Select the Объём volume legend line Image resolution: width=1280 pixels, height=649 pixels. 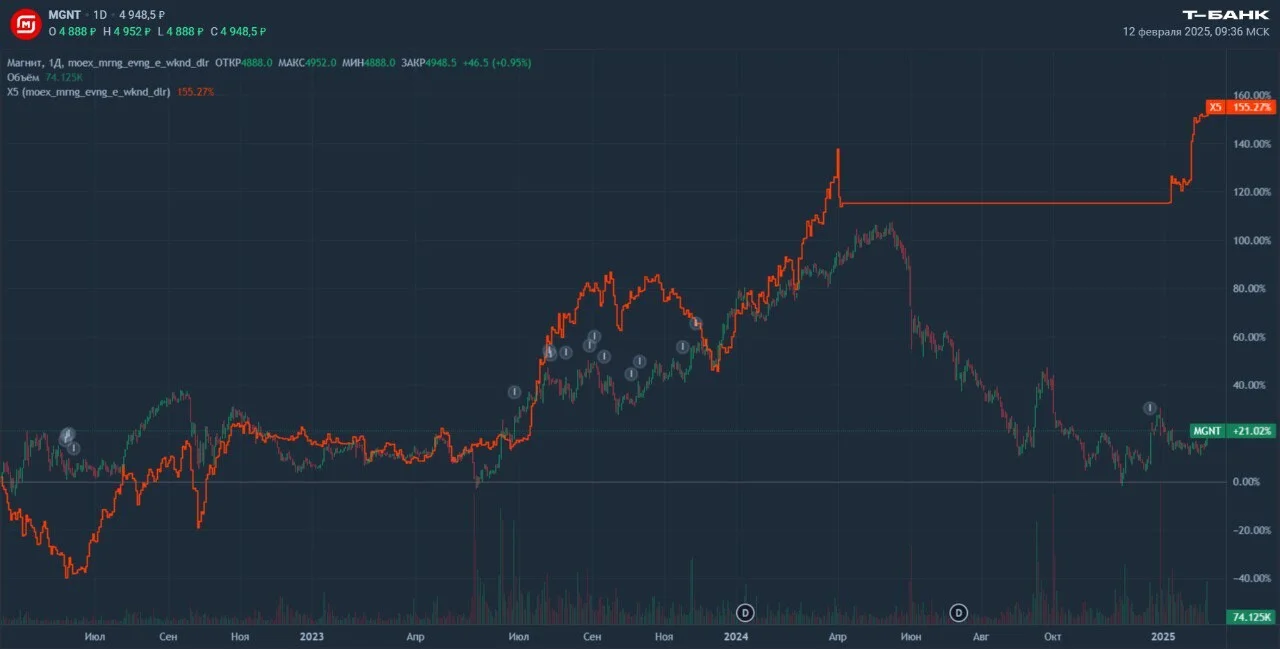coord(45,77)
